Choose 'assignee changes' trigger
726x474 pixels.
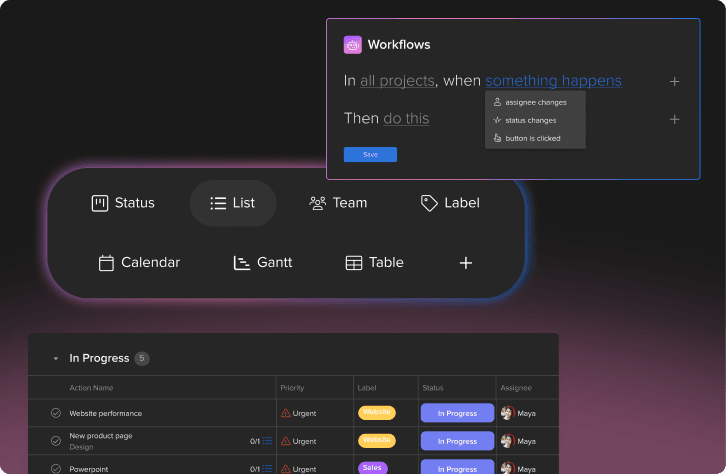535,102
